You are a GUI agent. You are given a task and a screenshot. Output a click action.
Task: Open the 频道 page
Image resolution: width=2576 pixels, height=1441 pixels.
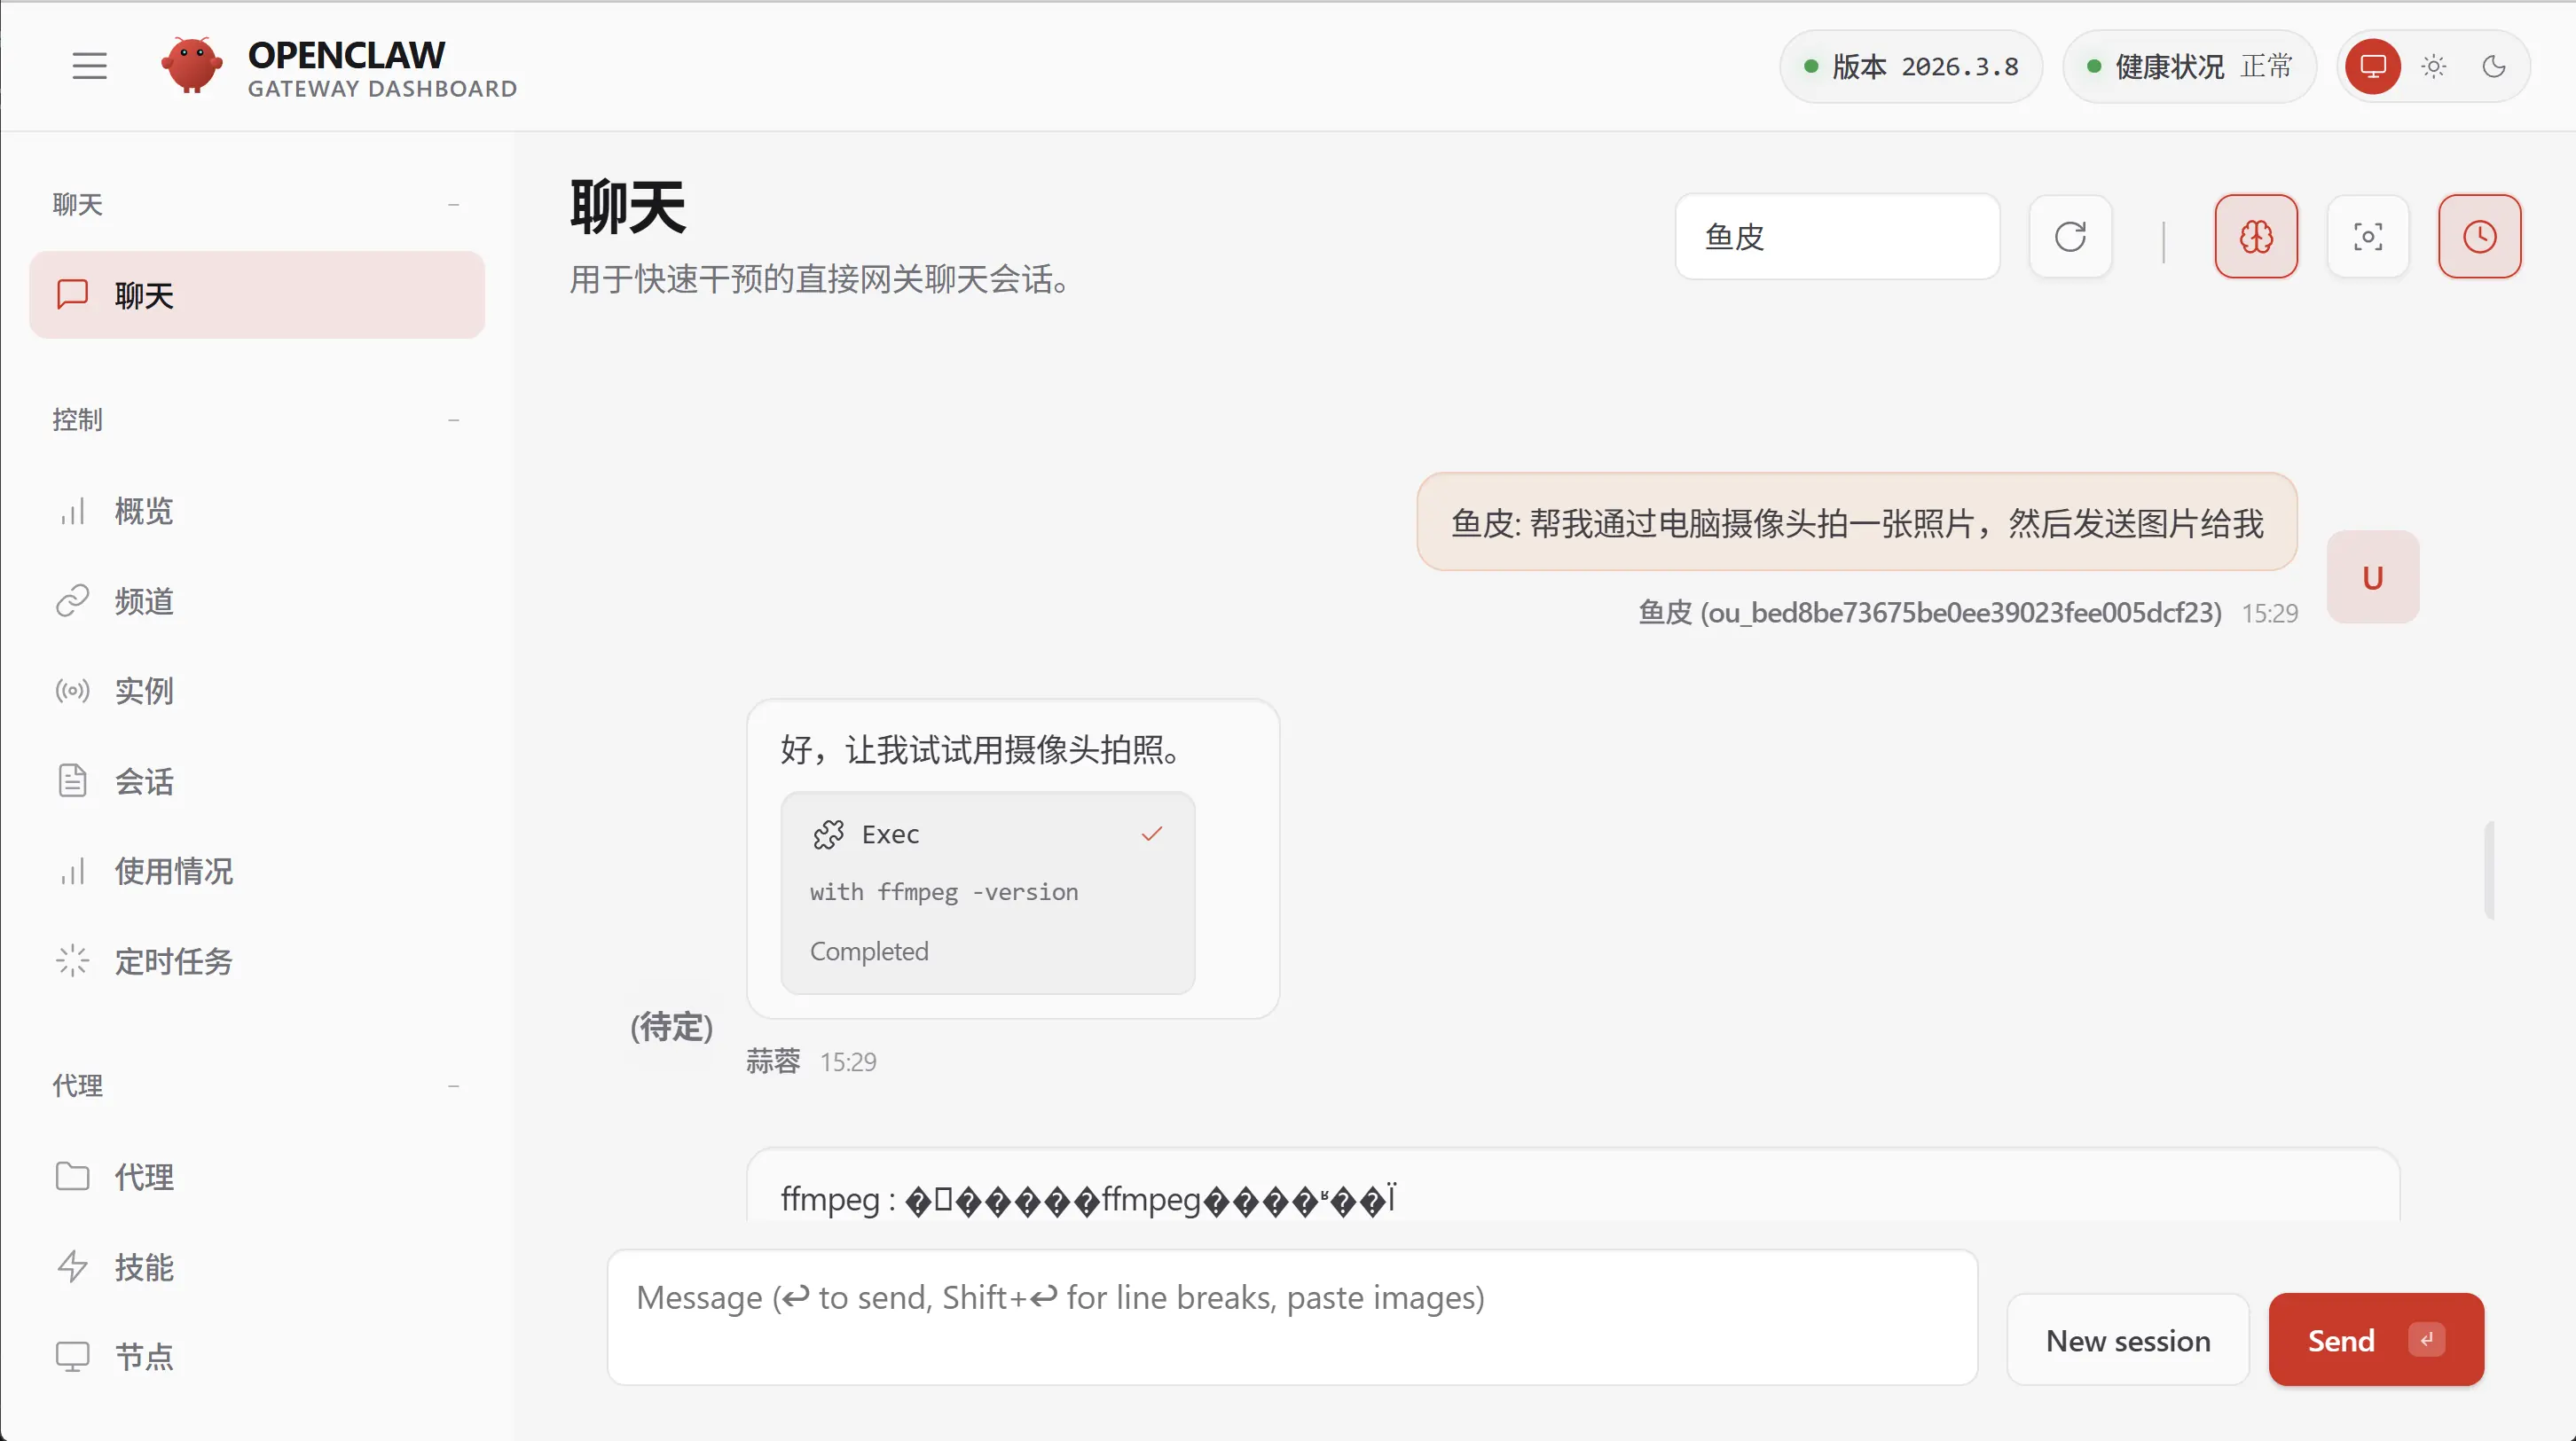[x=143, y=601]
